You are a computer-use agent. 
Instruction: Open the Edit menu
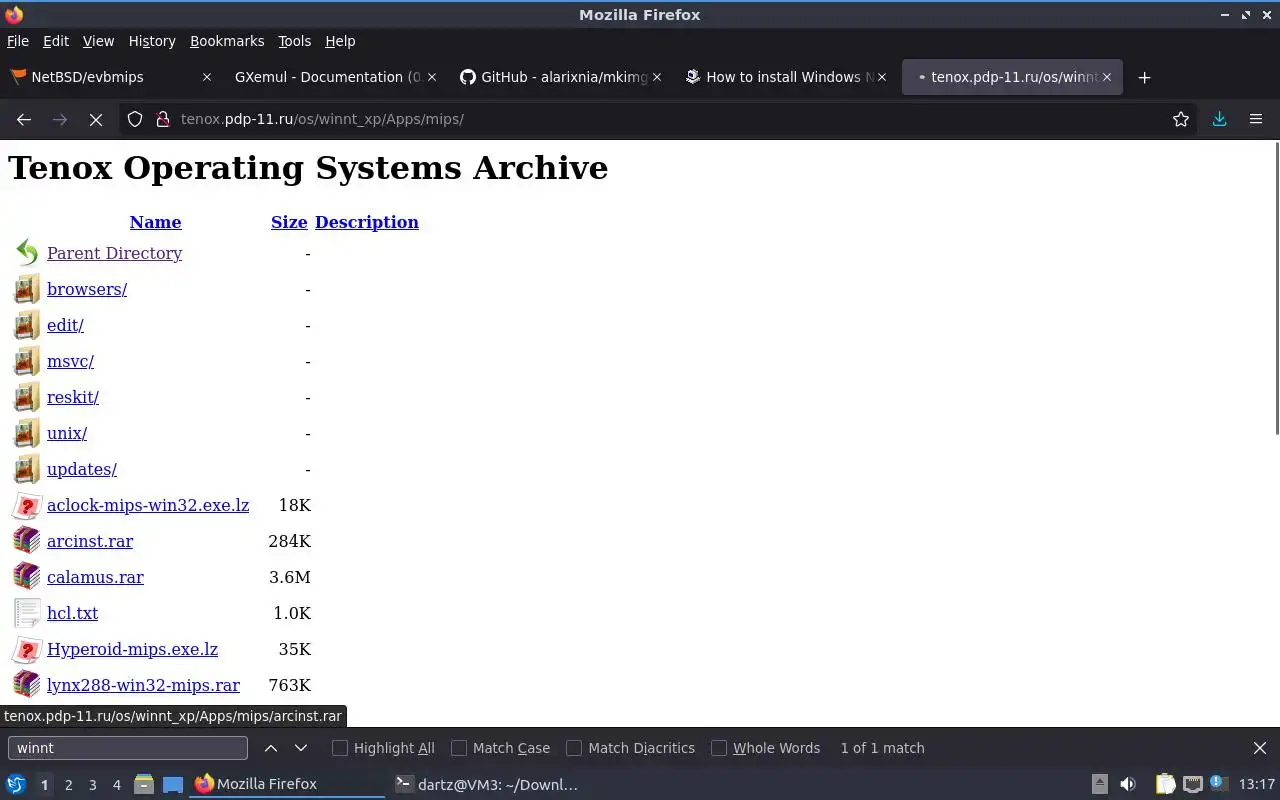coord(56,41)
